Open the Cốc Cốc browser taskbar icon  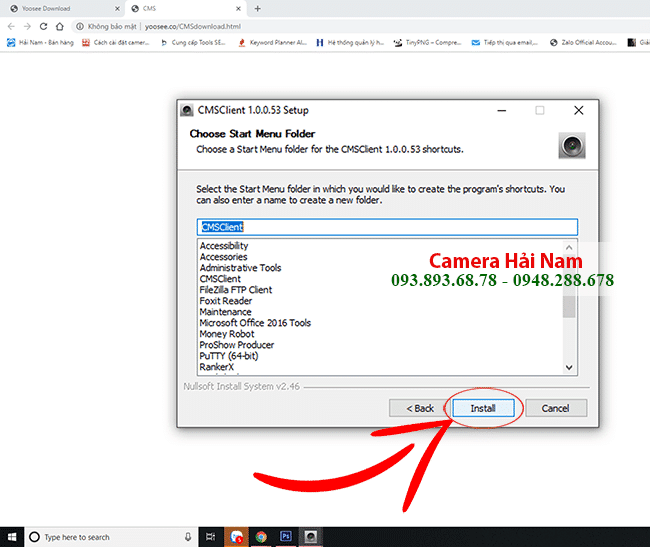[x=236, y=537]
